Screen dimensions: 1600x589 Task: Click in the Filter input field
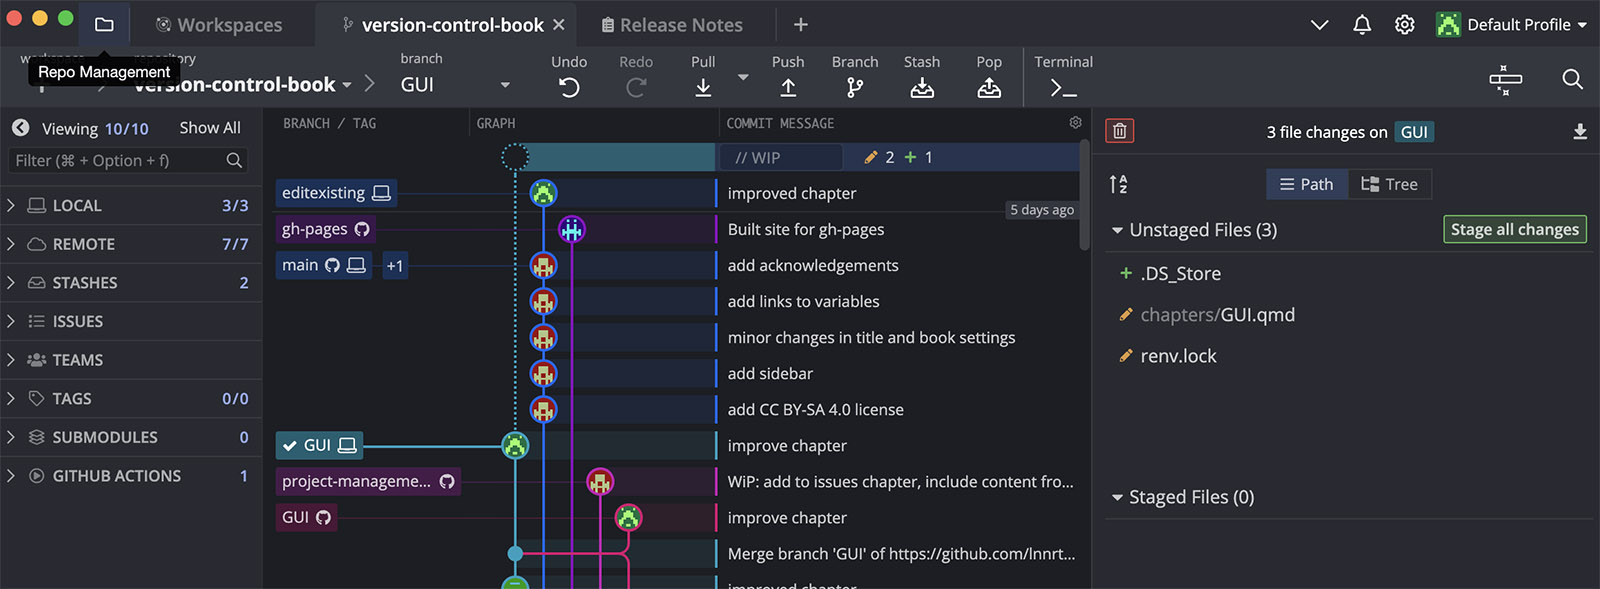coord(128,160)
